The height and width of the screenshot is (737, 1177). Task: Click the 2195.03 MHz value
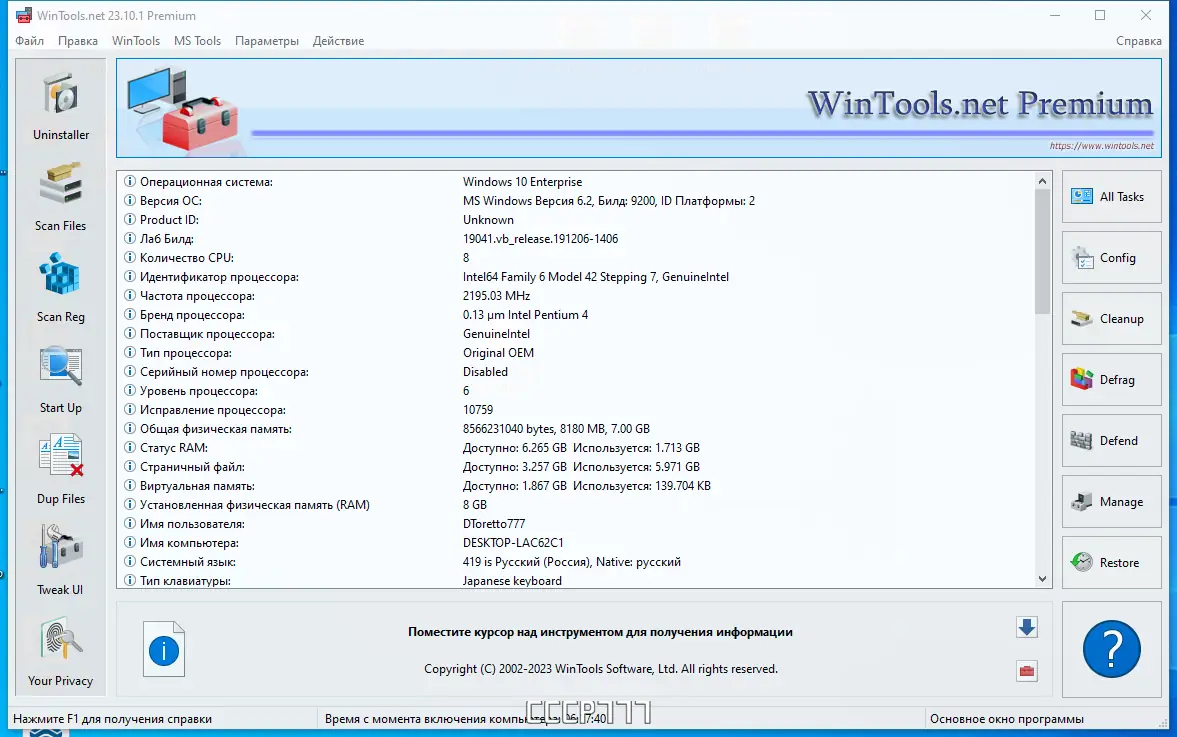tap(496, 296)
